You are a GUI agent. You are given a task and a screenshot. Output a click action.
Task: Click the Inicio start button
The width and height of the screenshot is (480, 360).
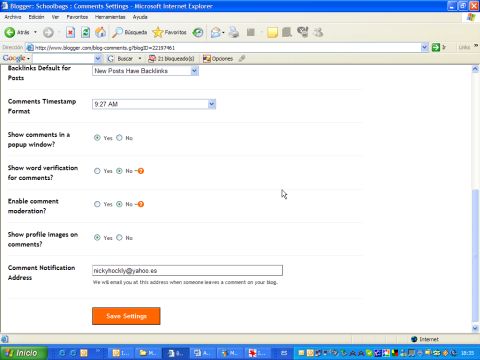24,353
